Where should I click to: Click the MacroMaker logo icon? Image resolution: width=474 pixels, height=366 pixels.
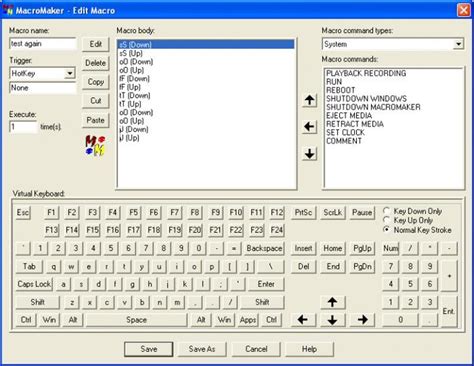95,145
